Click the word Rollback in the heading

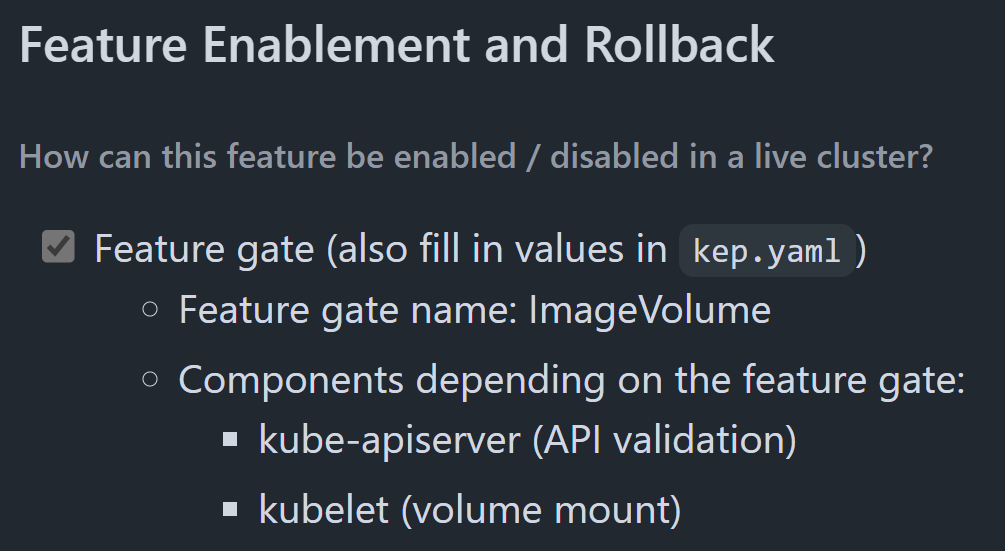click(679, 45)
